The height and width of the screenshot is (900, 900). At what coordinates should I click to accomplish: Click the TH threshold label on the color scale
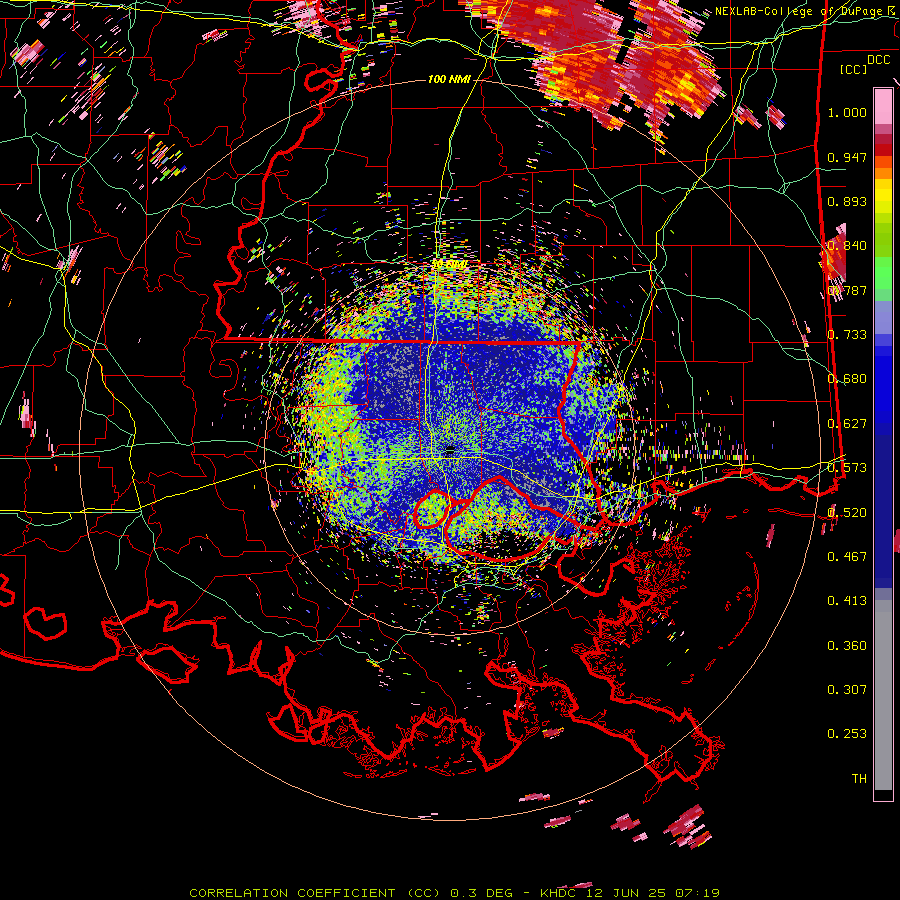click(x=859, y=779)
